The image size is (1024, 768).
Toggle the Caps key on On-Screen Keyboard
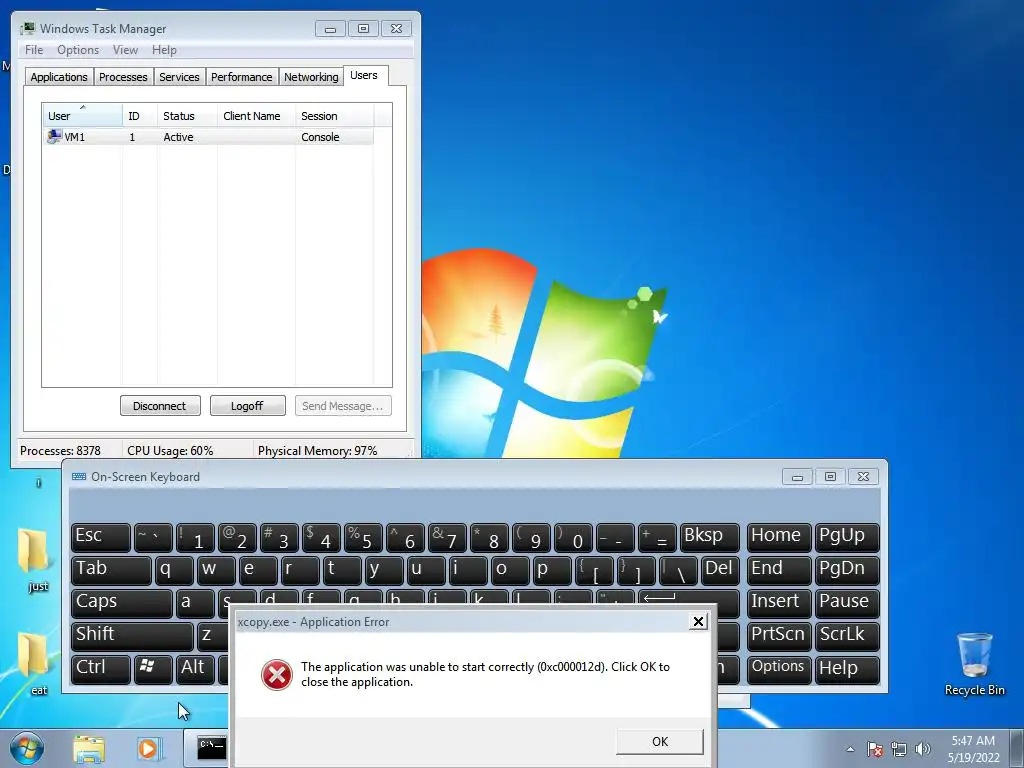pos(121,602)
